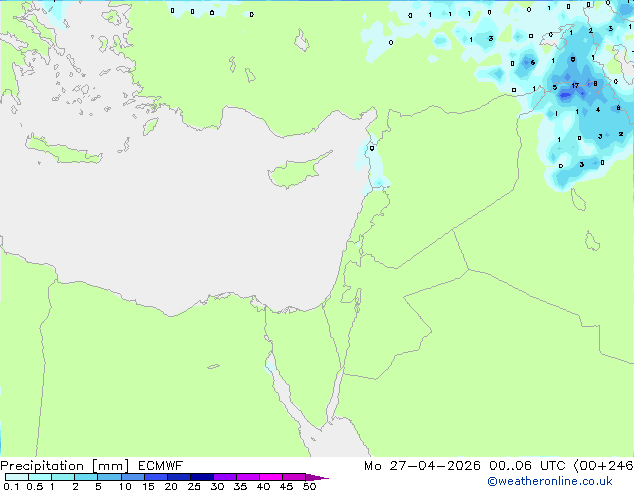Click the legend label '30'

217,486
